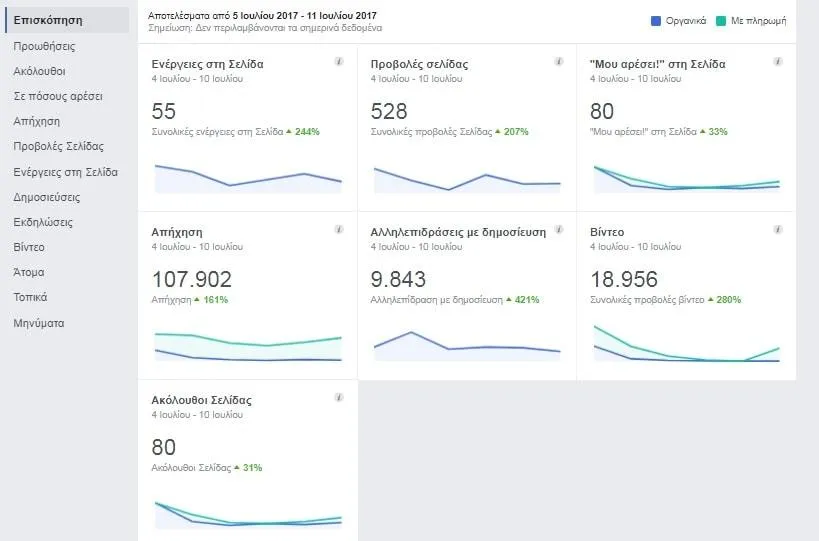Click the value 55 total page actions
Screen dimensions: 819x541
[x=163, y=111]
